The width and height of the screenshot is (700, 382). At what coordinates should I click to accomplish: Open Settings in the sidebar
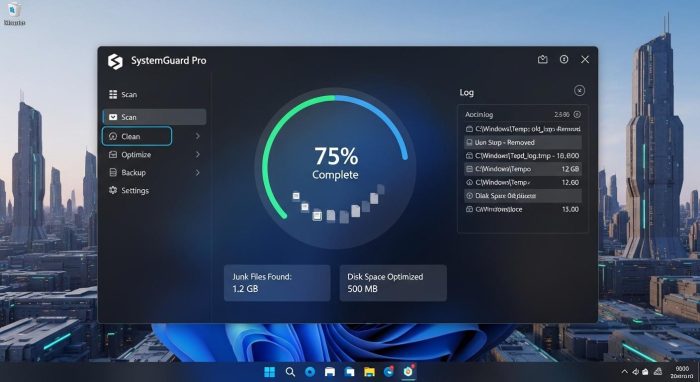click(x=129, y=191)
